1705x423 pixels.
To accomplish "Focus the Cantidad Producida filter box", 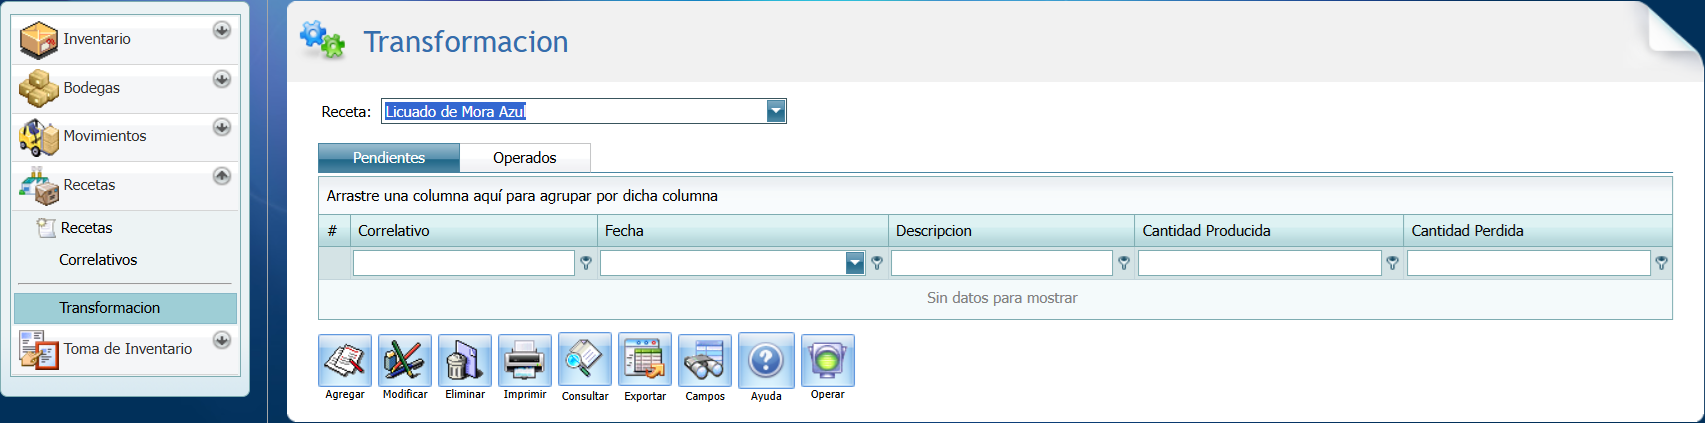I will pyautogui.click(x=1260, y=263).
